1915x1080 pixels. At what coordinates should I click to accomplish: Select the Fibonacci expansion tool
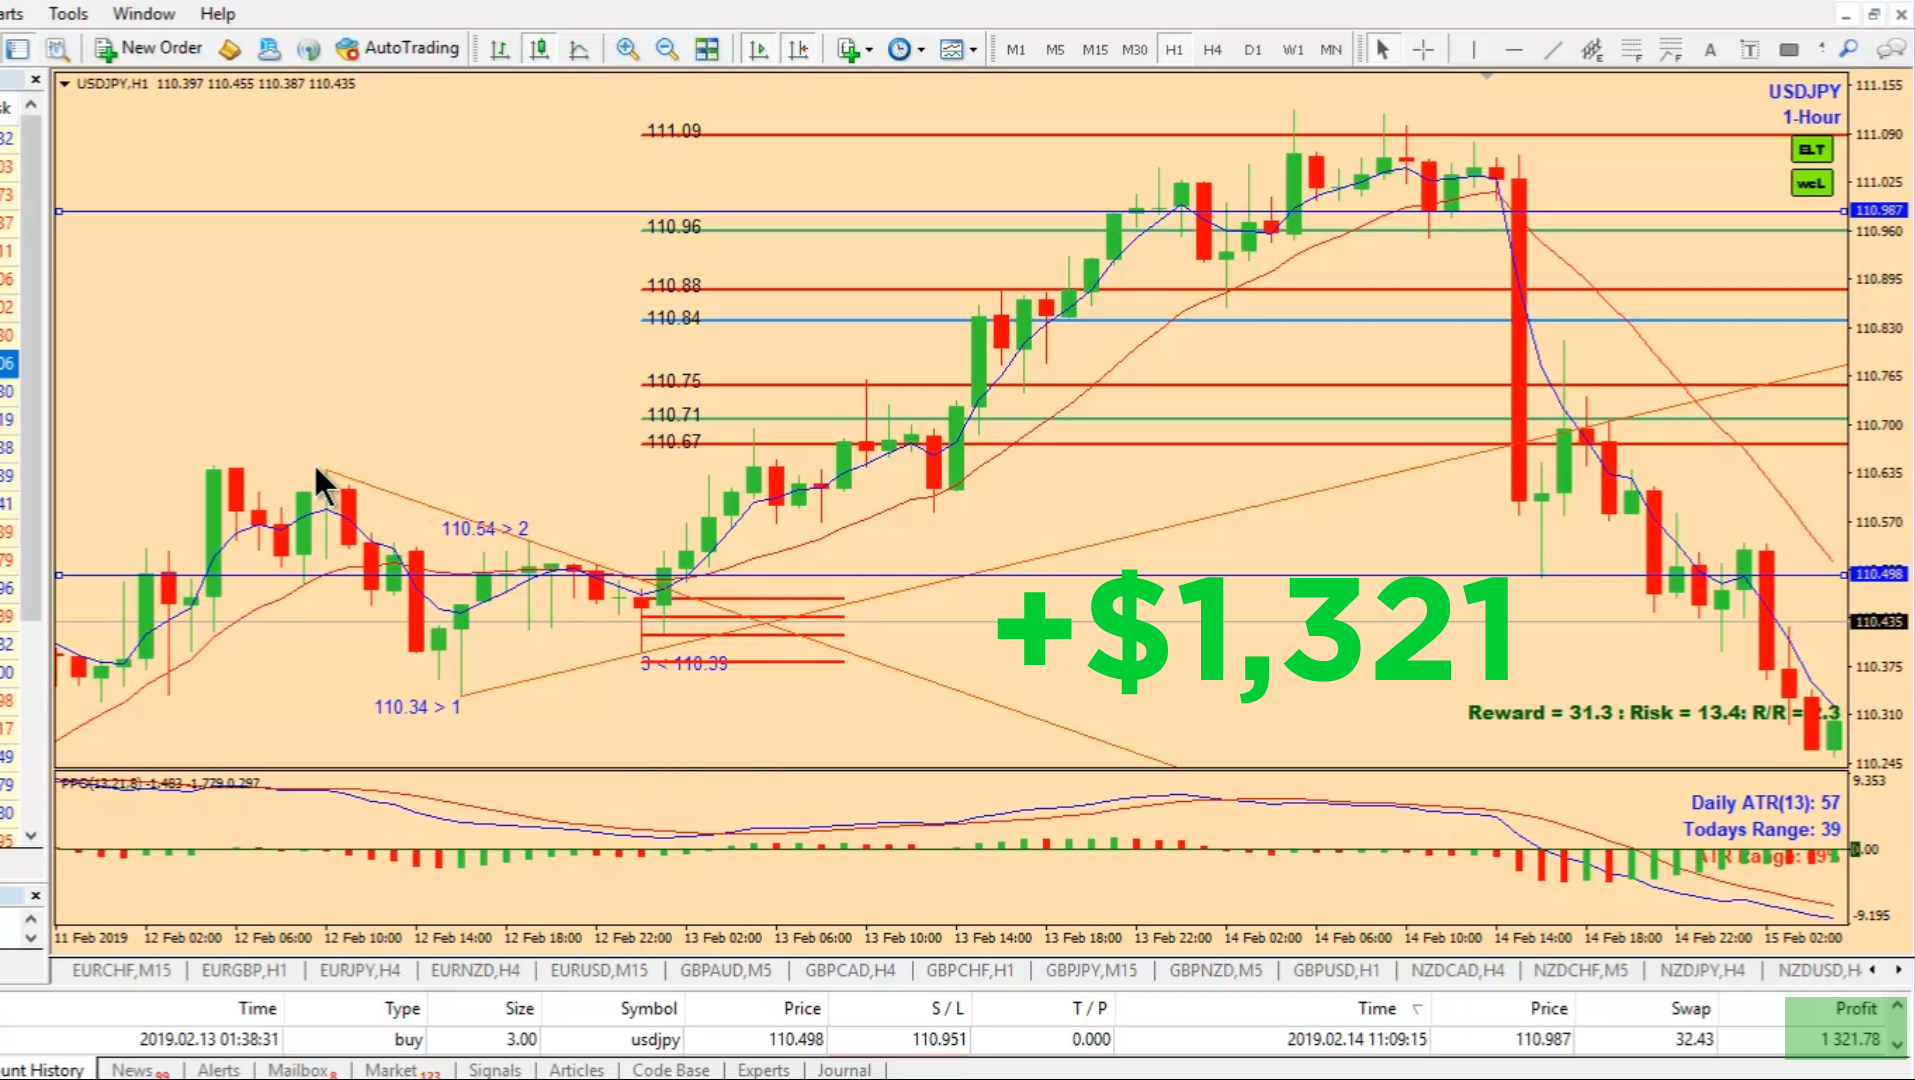click(x=1670, y=49)
